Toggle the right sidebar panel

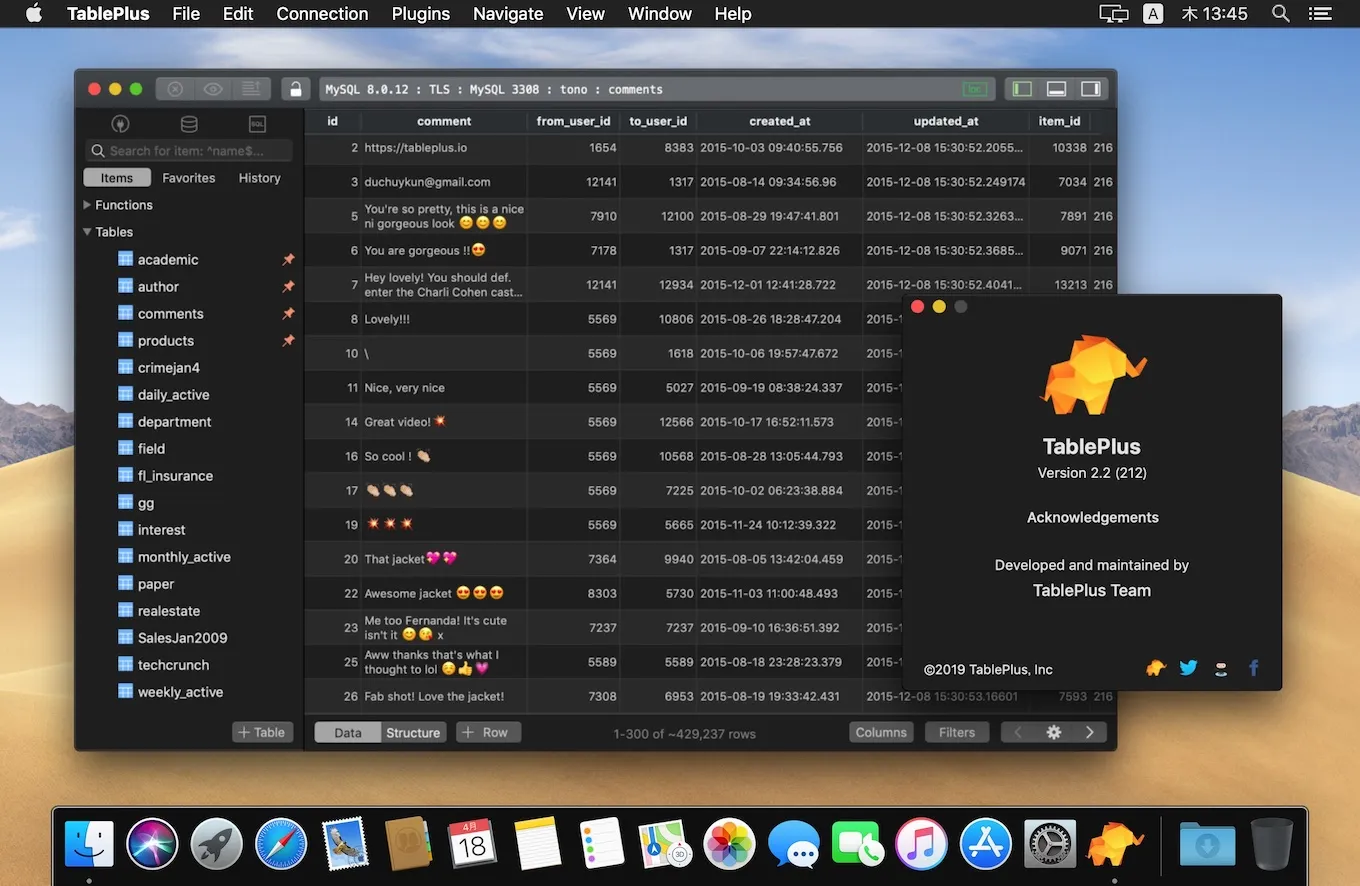[x=1090, y=89]
